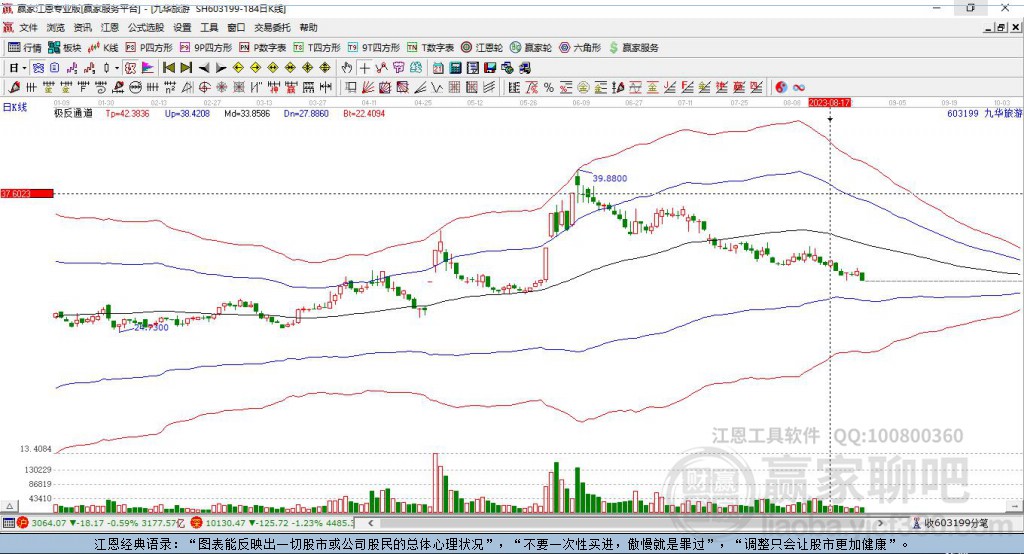This screenshot has height=554, width=1024.
Task: Open the 9T四方形 tool
Action: tap(374, 48)
